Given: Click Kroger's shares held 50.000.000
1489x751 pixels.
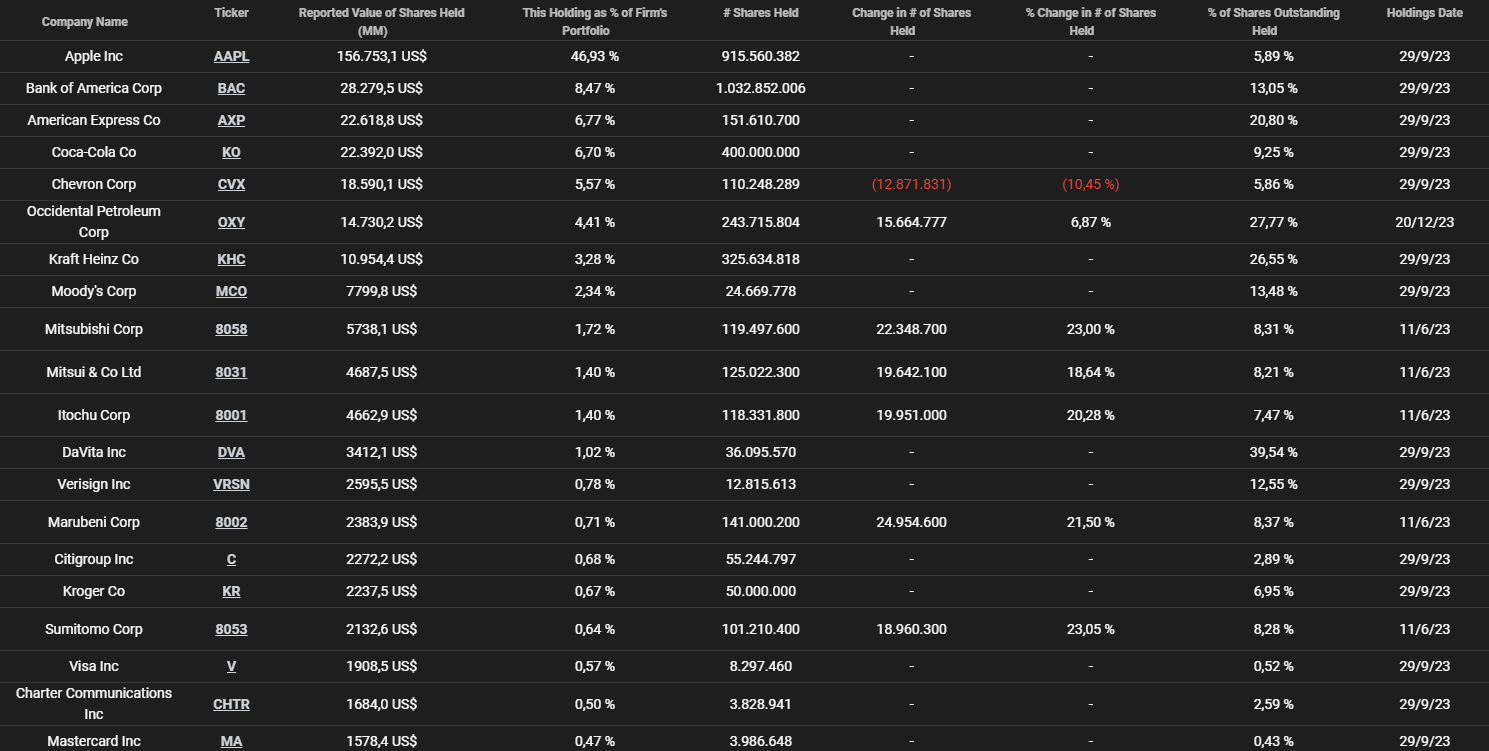Looking at the screenshot, I should click(760, 591).
